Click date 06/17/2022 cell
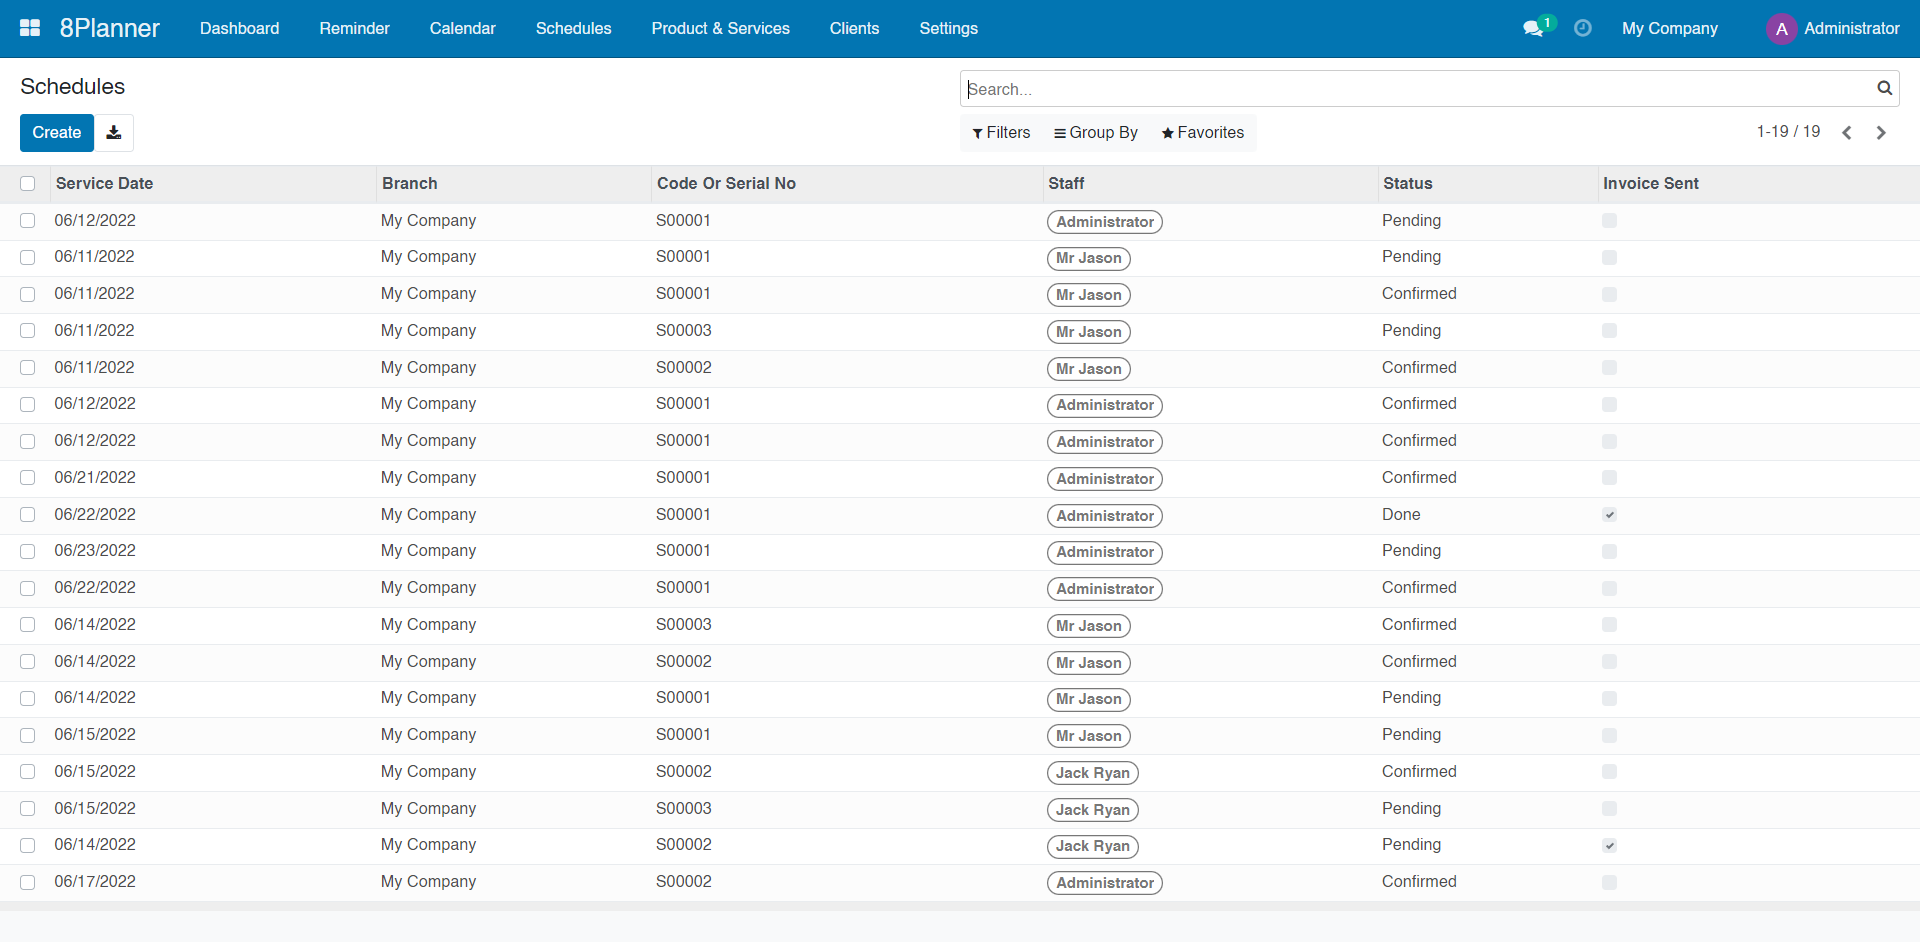This screenshot has height=942, width=1920. (95, 881)
